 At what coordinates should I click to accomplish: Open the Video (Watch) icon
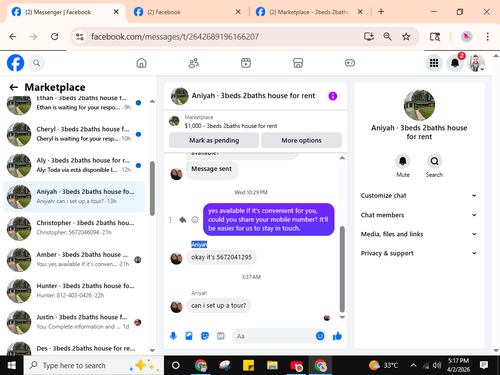coord(246,63)
